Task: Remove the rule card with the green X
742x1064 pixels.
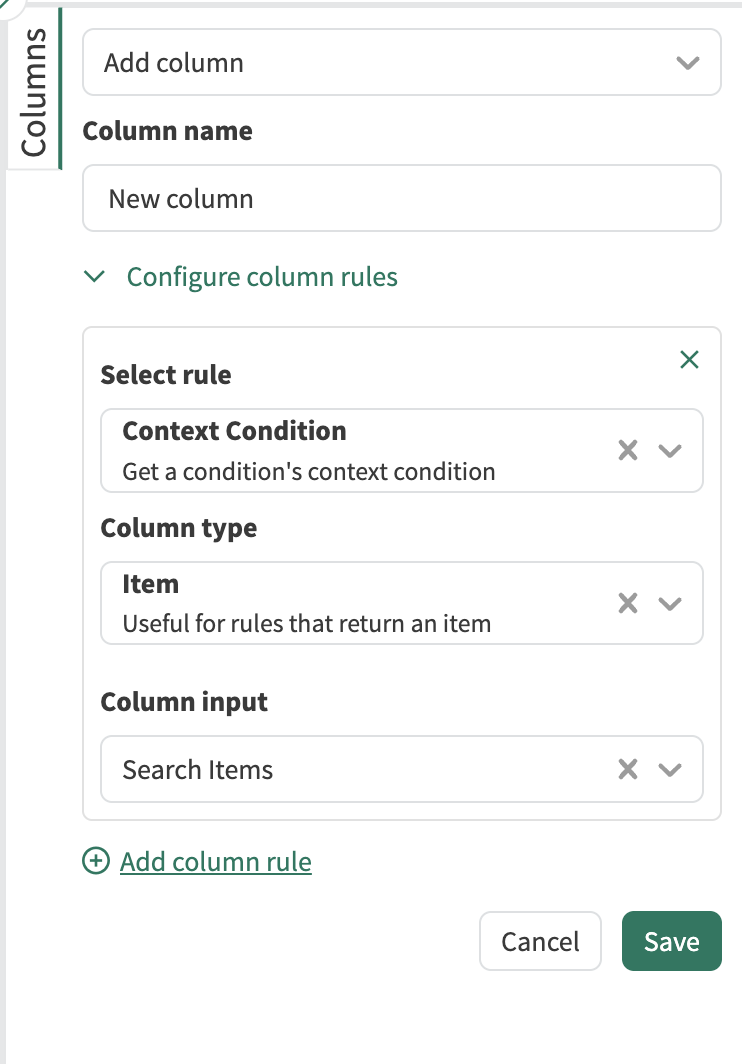Action: [x=689, y=360]
